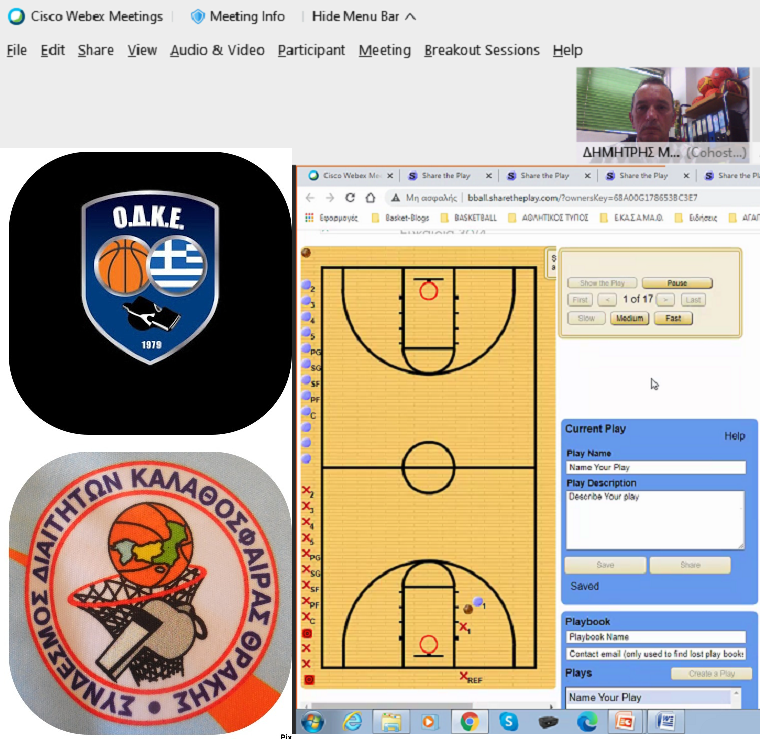Click the Pause playback button
This screenshot has width=760, height=740.
pos(677,283)
